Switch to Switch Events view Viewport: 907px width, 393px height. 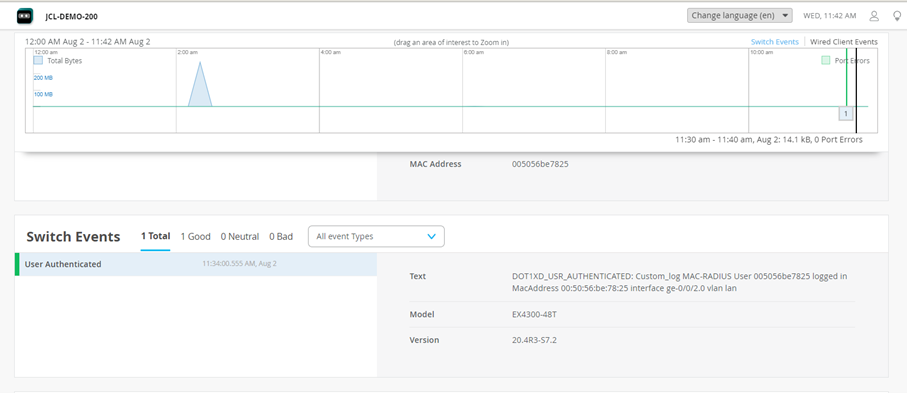point(775,42)
